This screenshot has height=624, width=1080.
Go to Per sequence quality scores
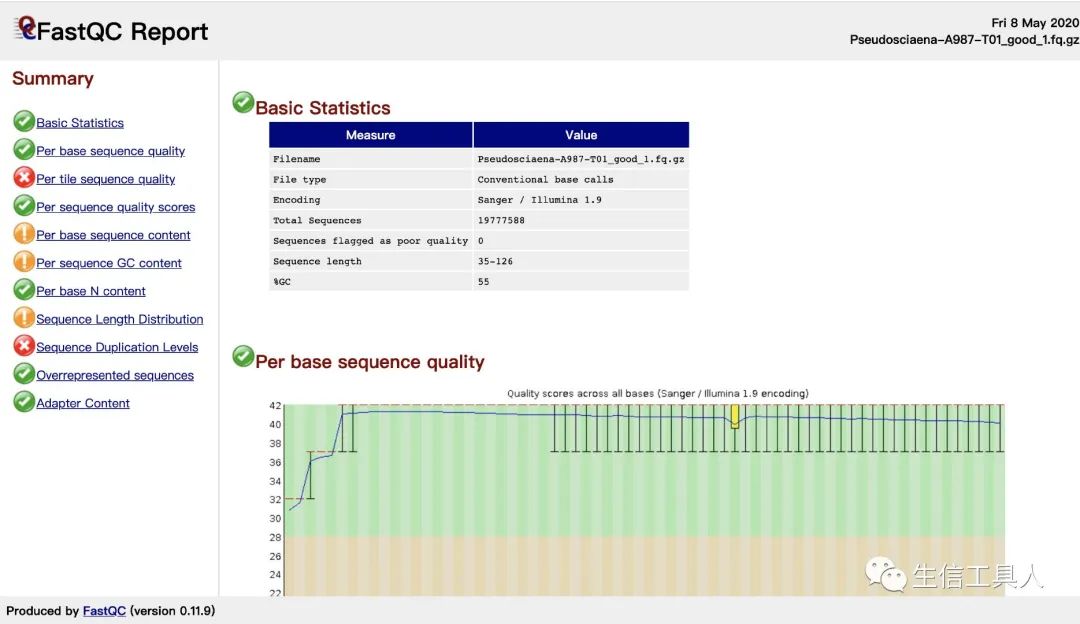115,207
